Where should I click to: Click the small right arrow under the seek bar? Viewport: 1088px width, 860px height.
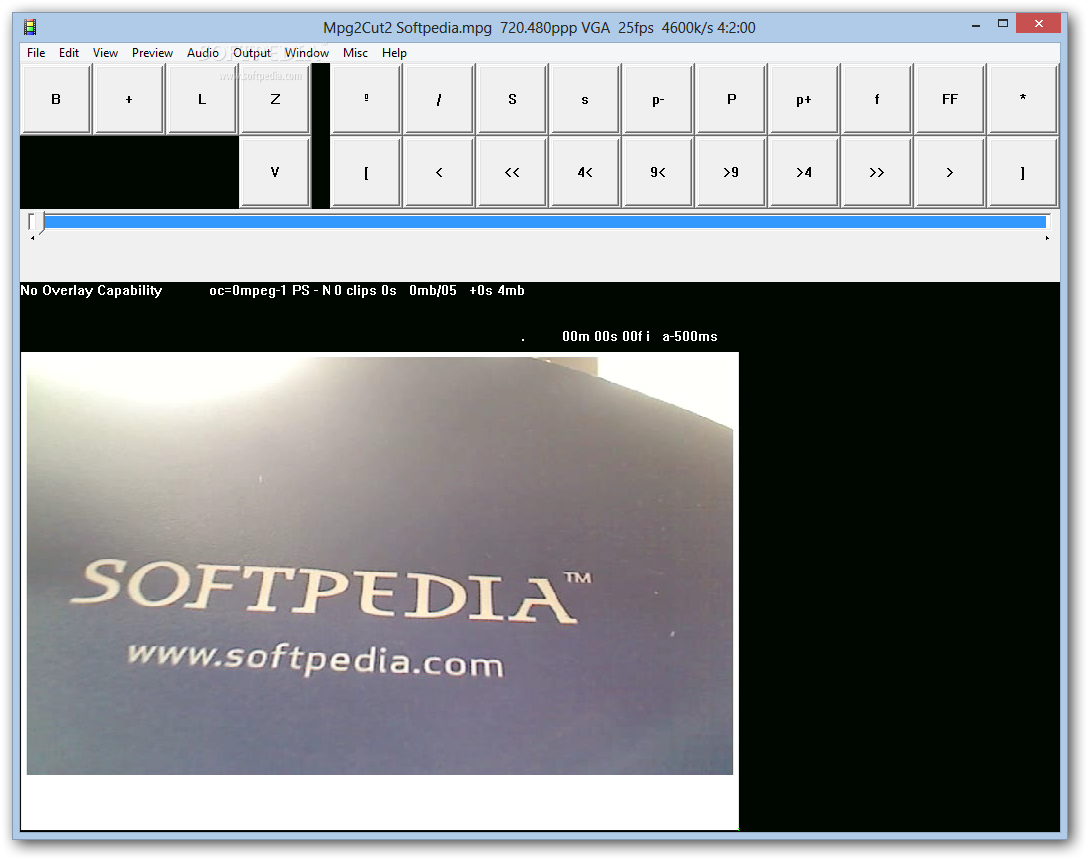pyautogui.click(x=1047, y=238)
